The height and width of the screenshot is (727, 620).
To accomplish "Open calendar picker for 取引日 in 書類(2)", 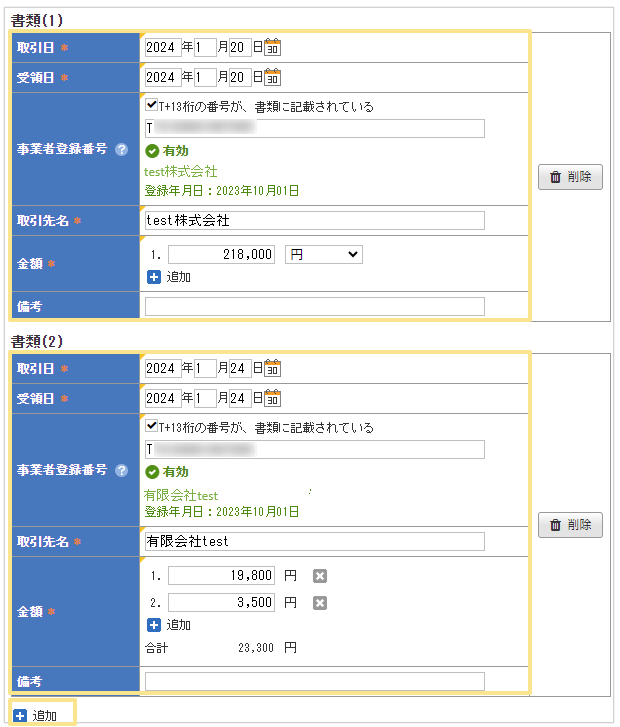I will pos(273,369).
